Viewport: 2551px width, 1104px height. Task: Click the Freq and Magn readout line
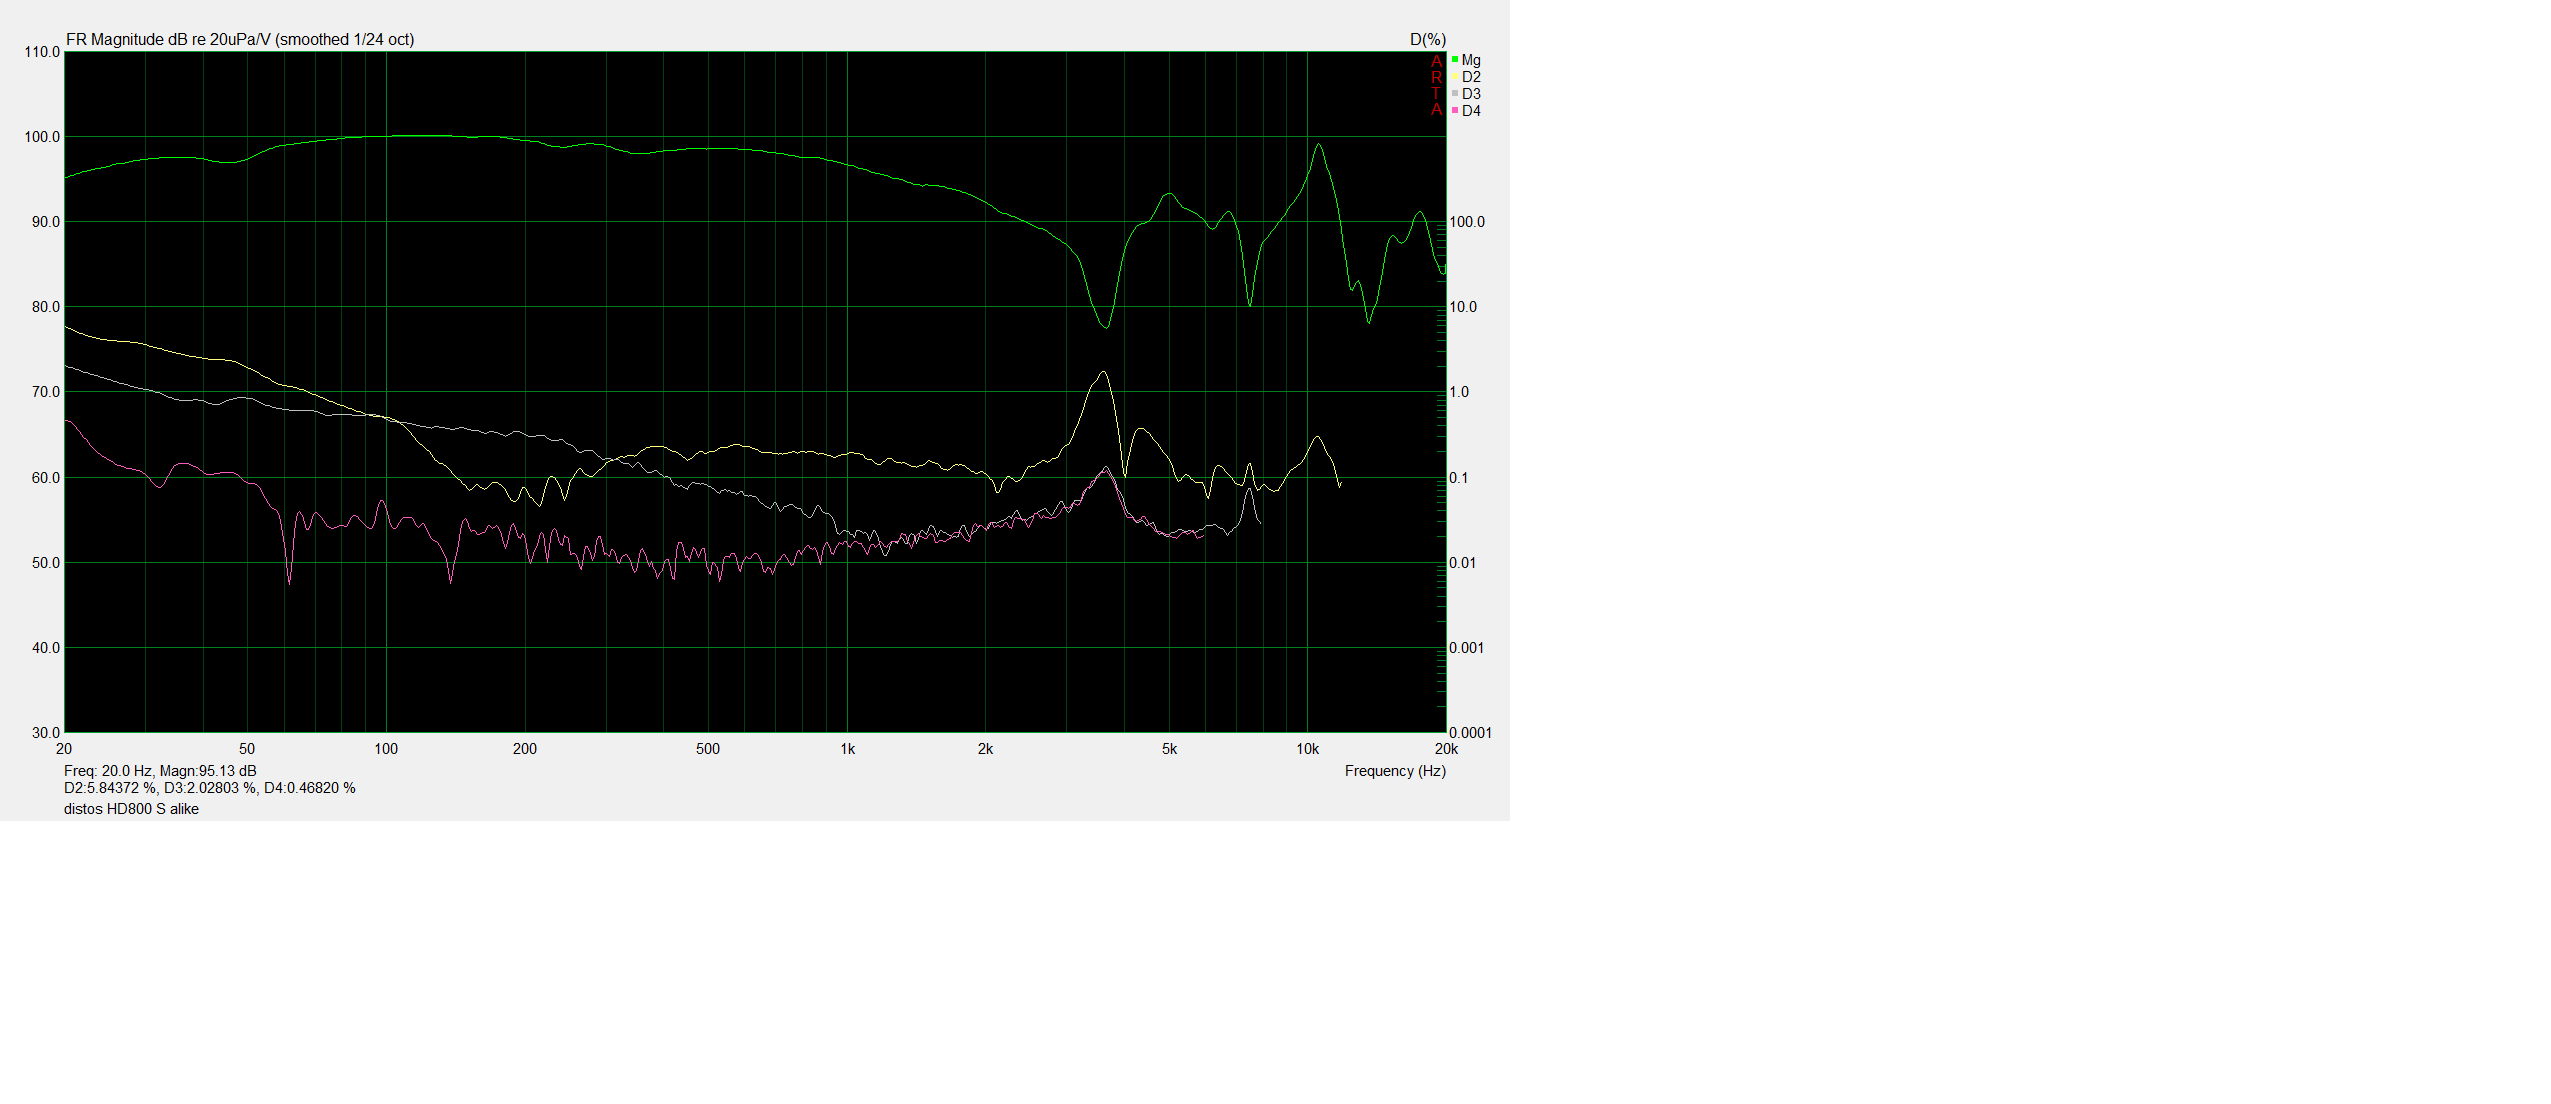[160, 771]
